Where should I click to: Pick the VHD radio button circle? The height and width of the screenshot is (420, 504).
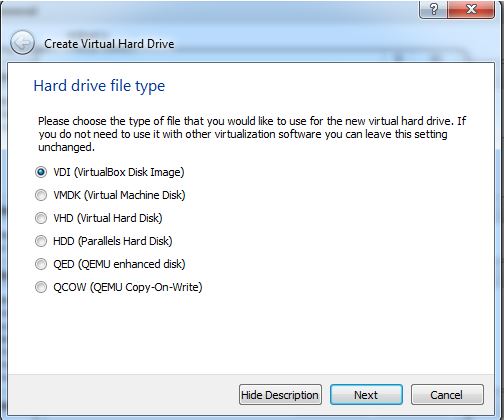click(x=41, y=218)
